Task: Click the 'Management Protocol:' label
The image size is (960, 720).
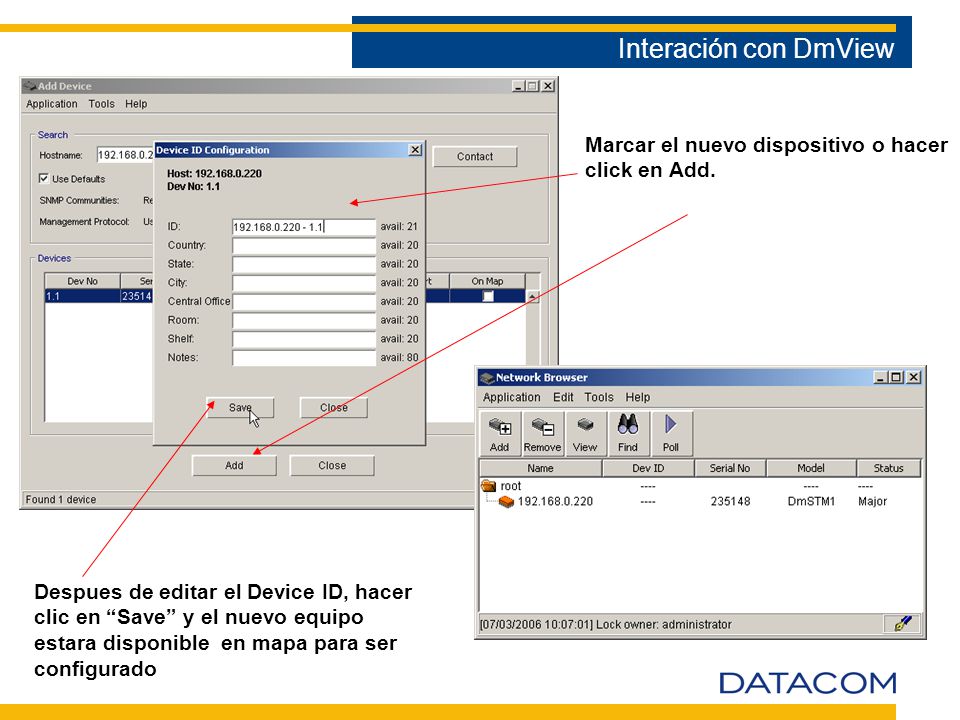Action: 84,222
